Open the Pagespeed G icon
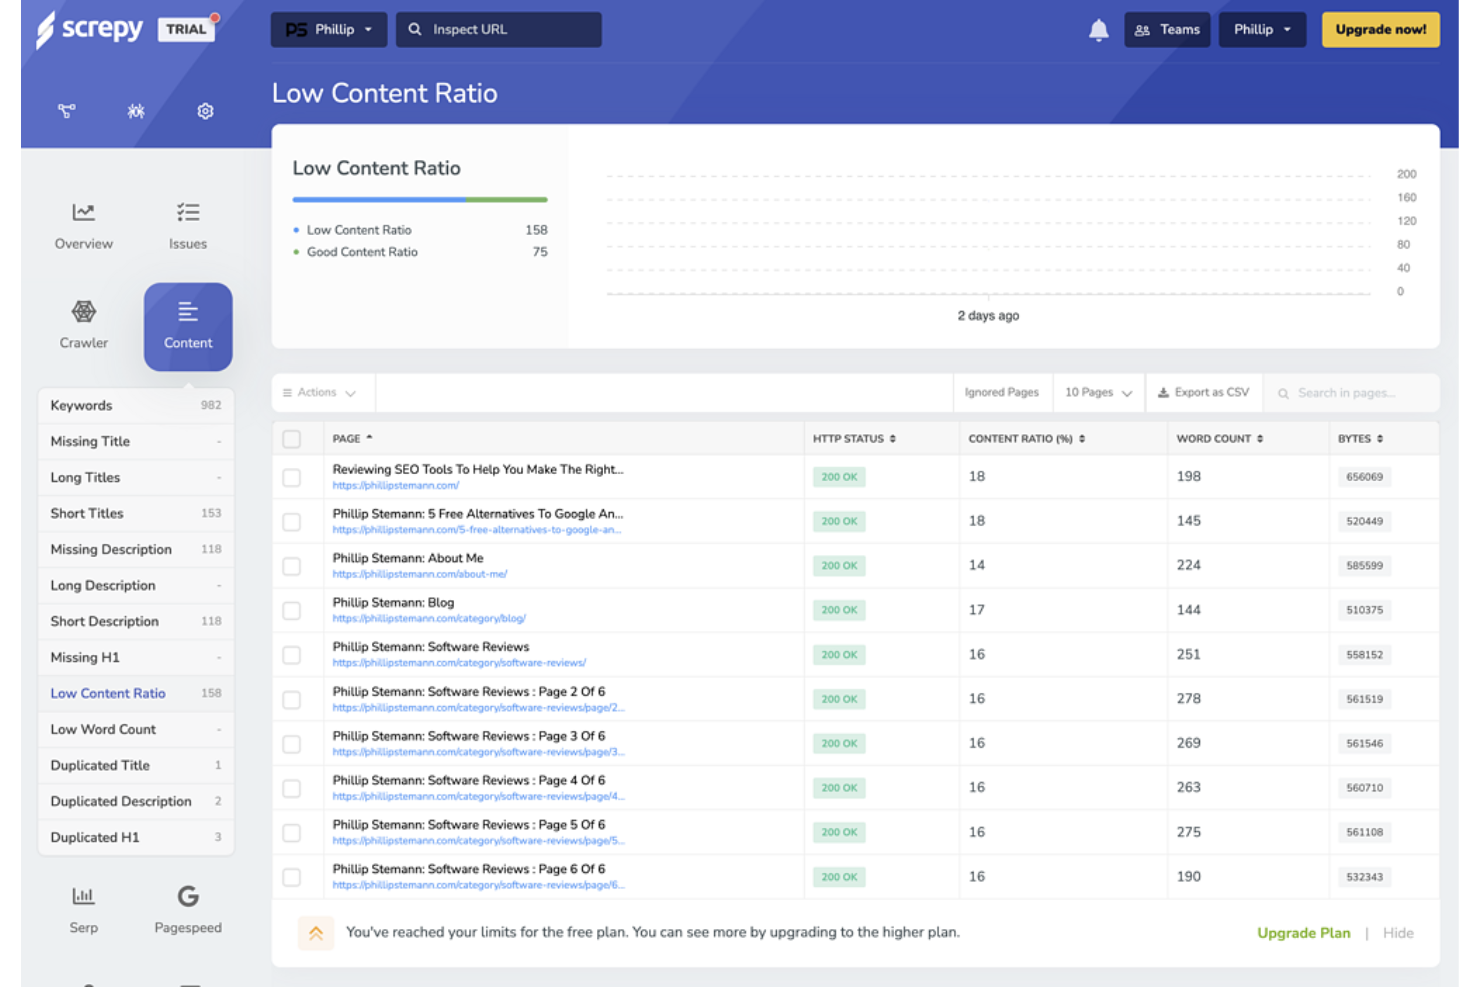The width and height of the screenshot is (1480, 987). (x=188, y=896)
